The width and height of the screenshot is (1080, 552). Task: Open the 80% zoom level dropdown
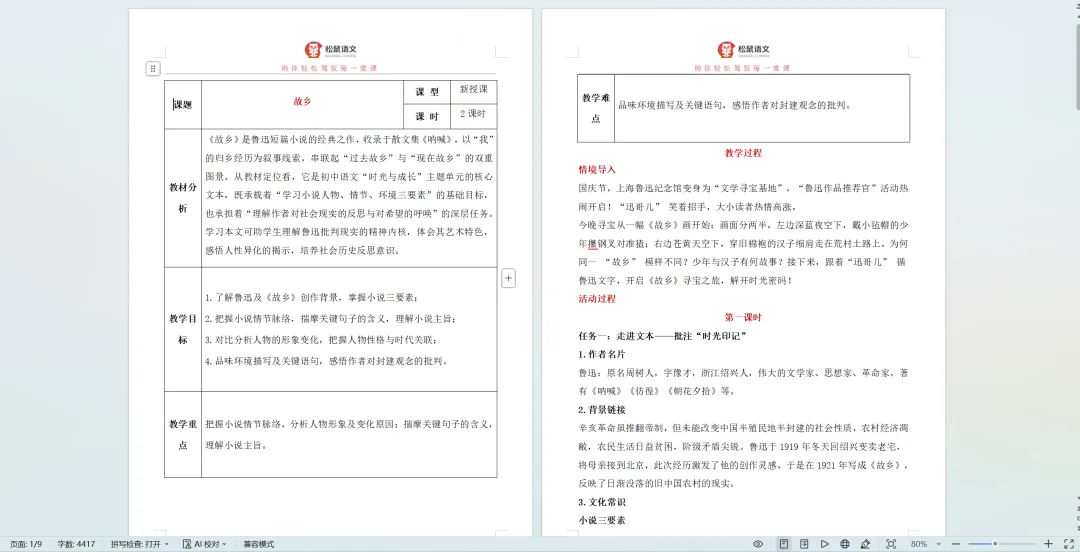click(925, 544)
